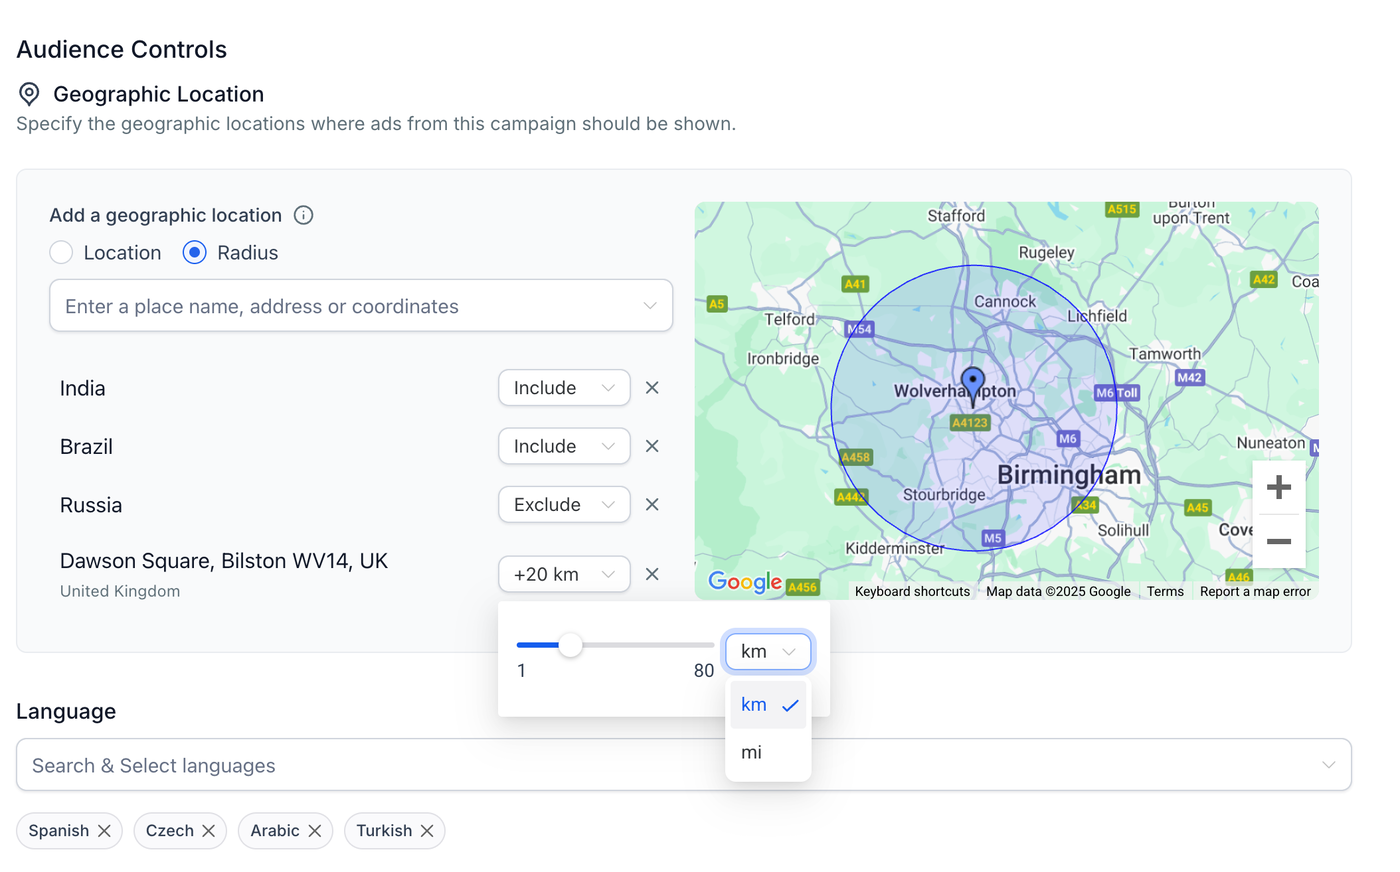
Task: Remove the Turkish language chip
Action: pos(427,831)
